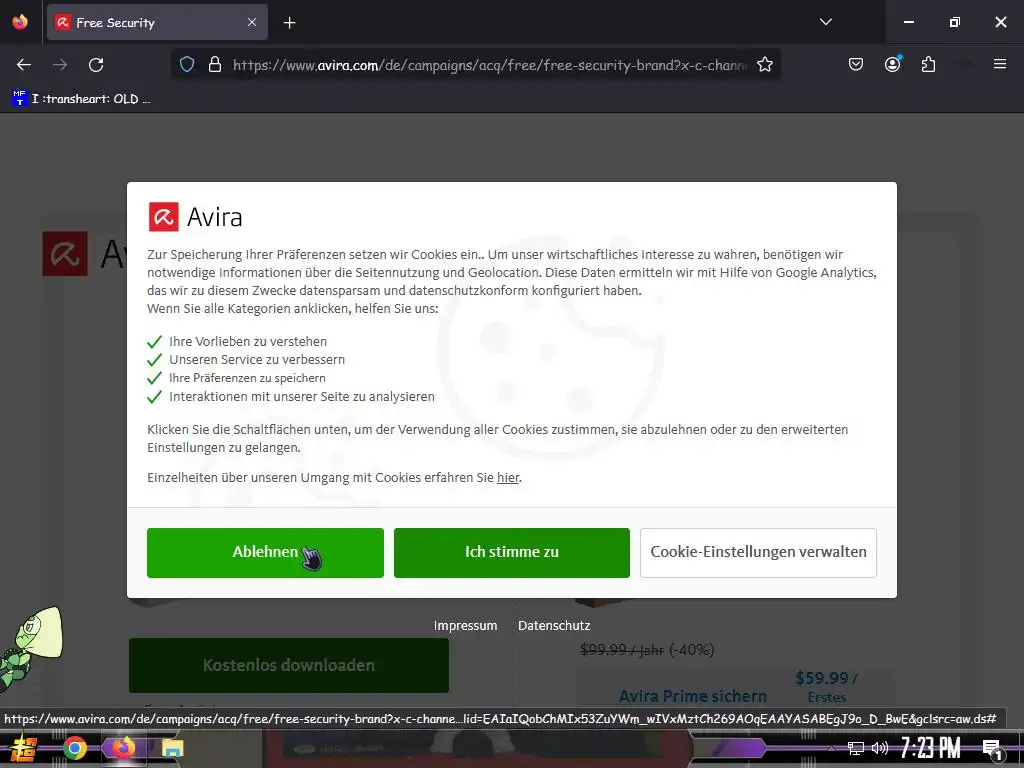Image resolution: width=1024 pixels, height=768 pixels.
Task: Click the padlock site info icon
Action: click(x=215, y=65)
